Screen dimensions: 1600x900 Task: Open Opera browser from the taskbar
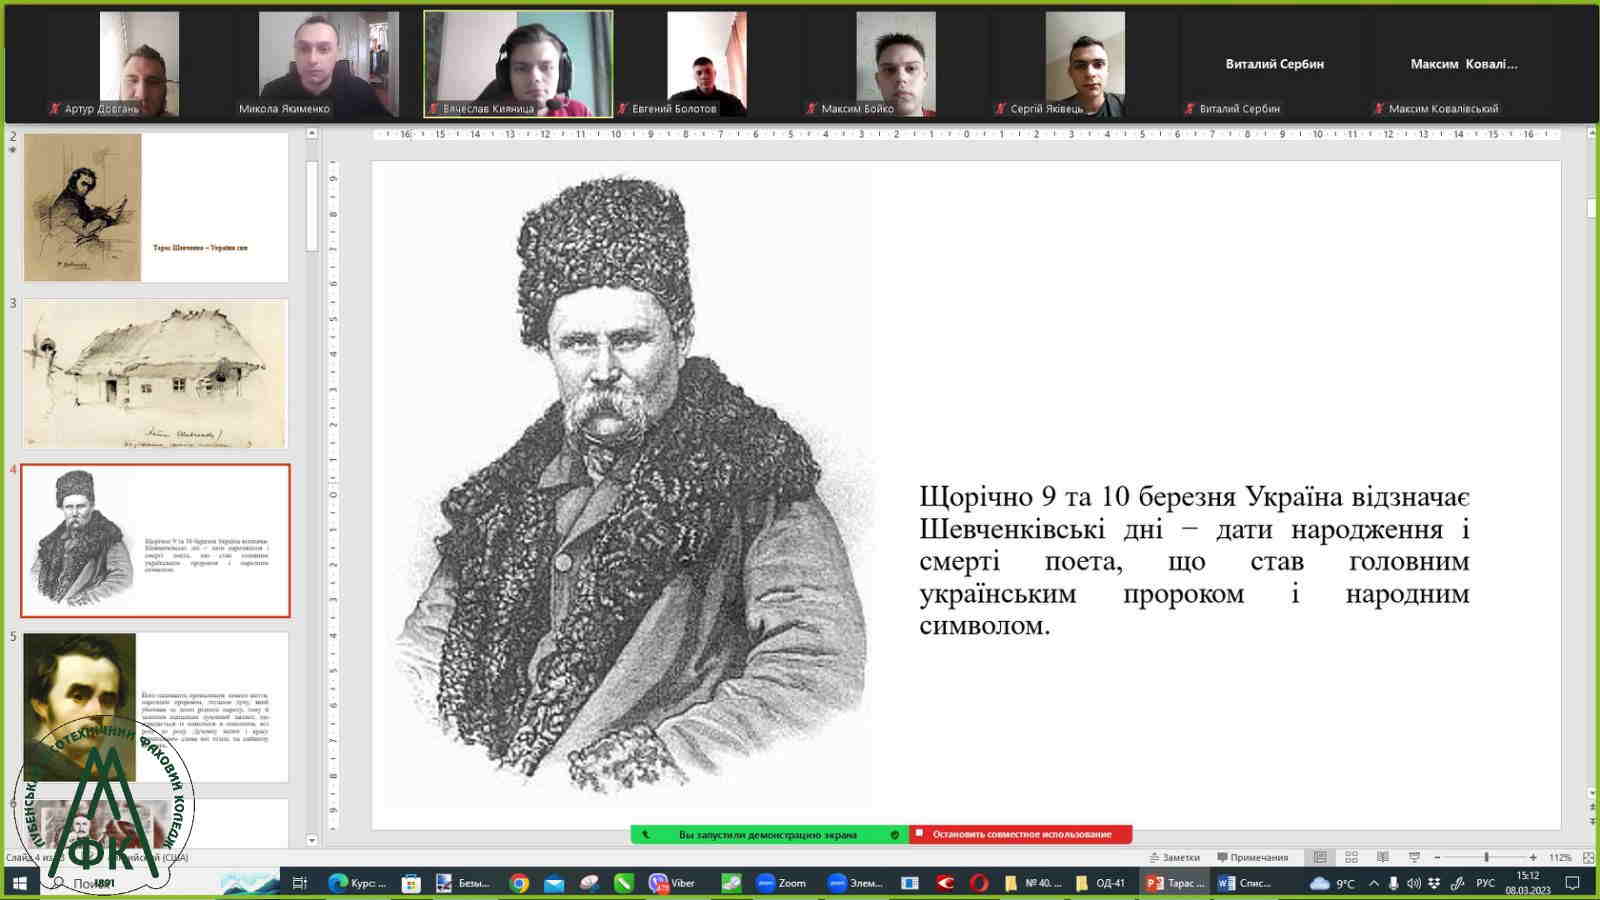pos(979,883)
